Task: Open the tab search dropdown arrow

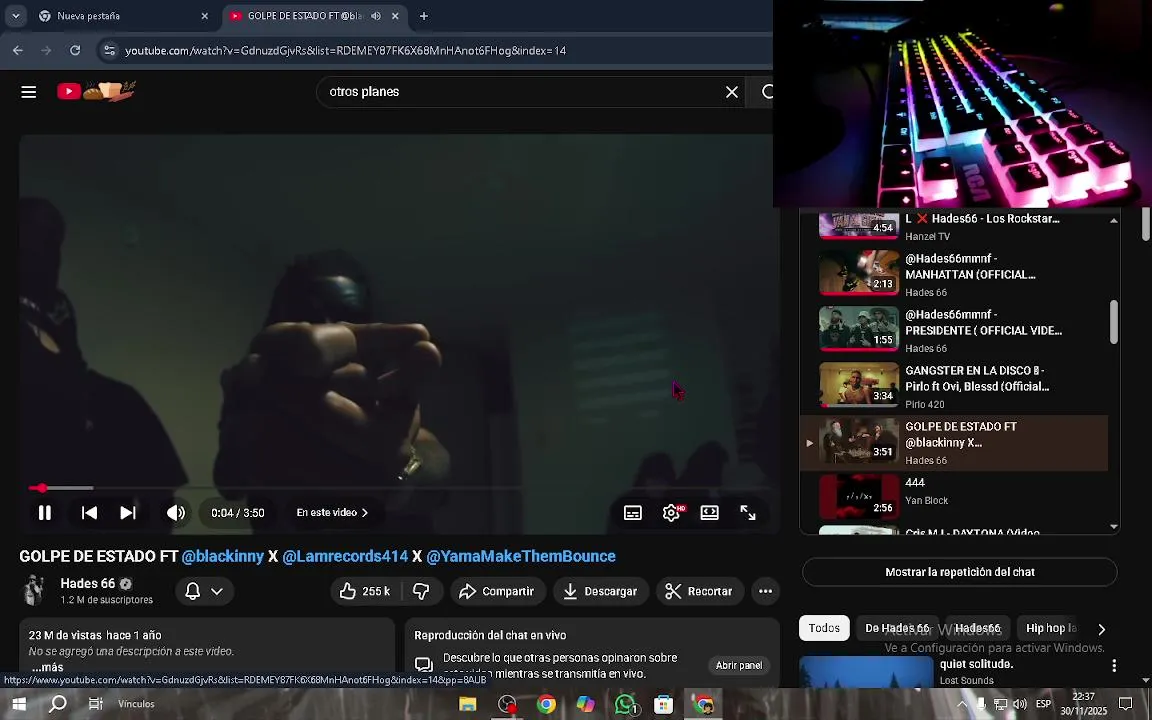Action: point(15,15)
